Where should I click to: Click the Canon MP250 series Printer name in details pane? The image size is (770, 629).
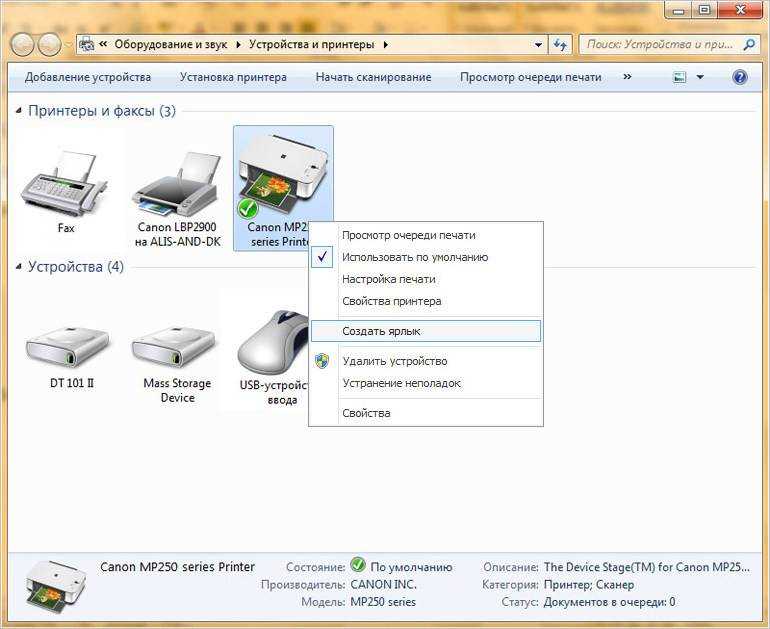click(x=177, y=567)
